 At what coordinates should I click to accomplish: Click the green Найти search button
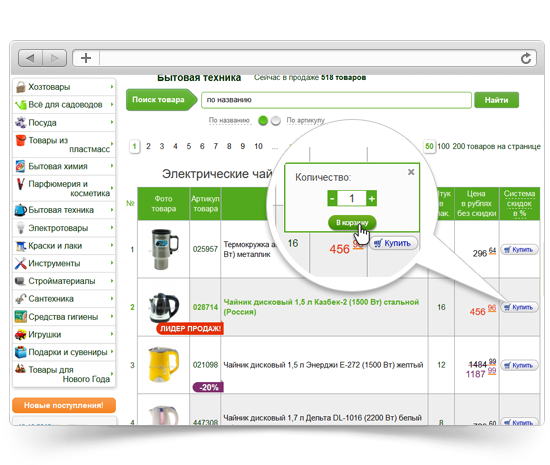496,100
